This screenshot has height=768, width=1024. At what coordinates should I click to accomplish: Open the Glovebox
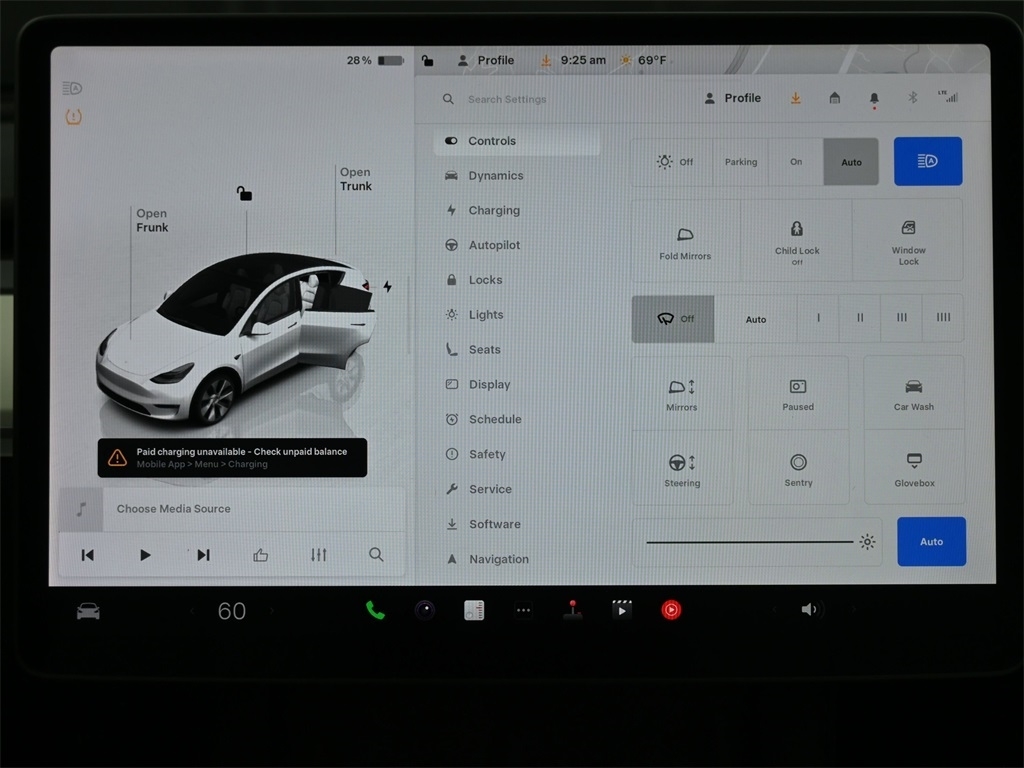[x=914, y=468]
